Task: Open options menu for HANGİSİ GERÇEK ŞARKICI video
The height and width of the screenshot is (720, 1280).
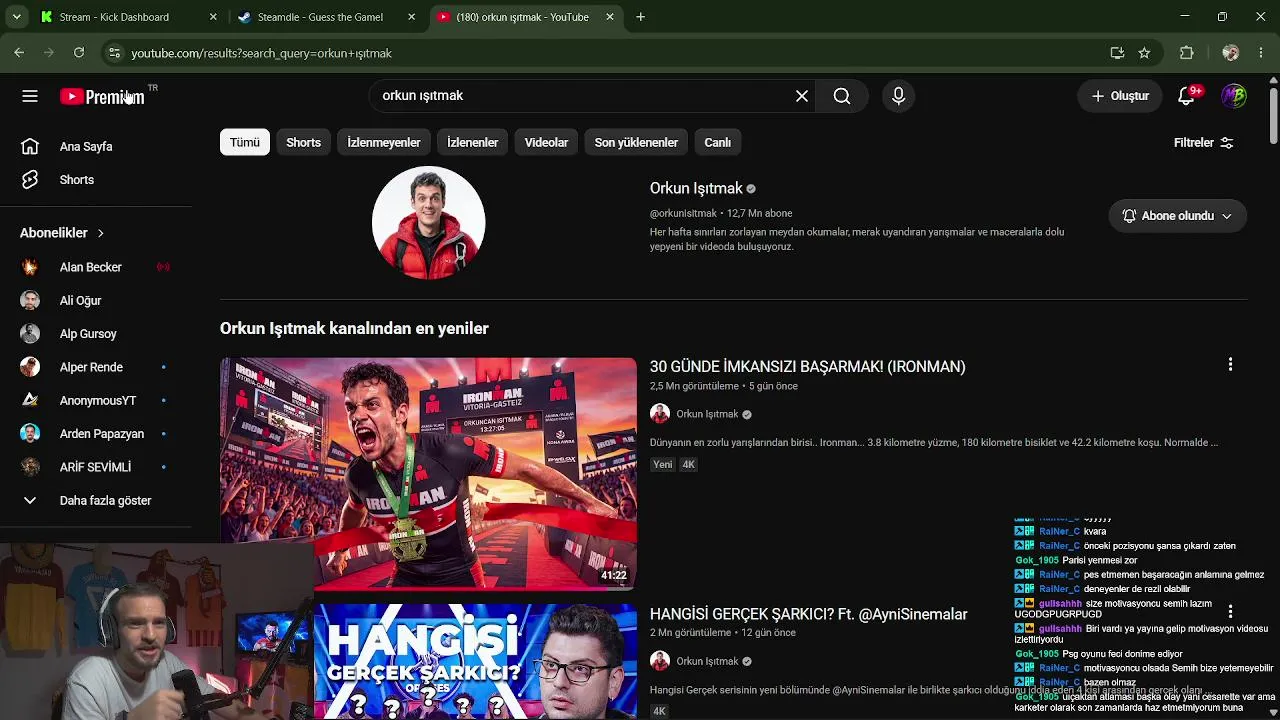Action: pos(1230,611)
